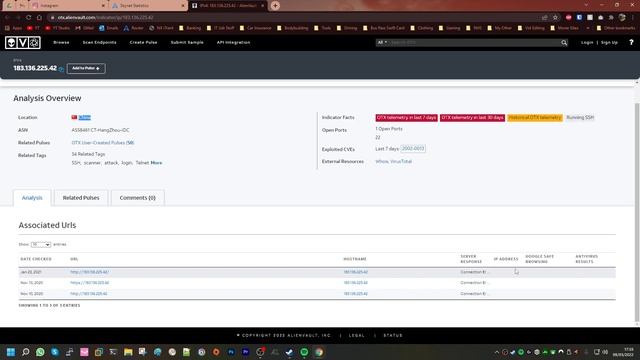The image size is (640, 360).
Task: Click the small icon beside IP 183.136.225.42
Action: pos(61,69)
